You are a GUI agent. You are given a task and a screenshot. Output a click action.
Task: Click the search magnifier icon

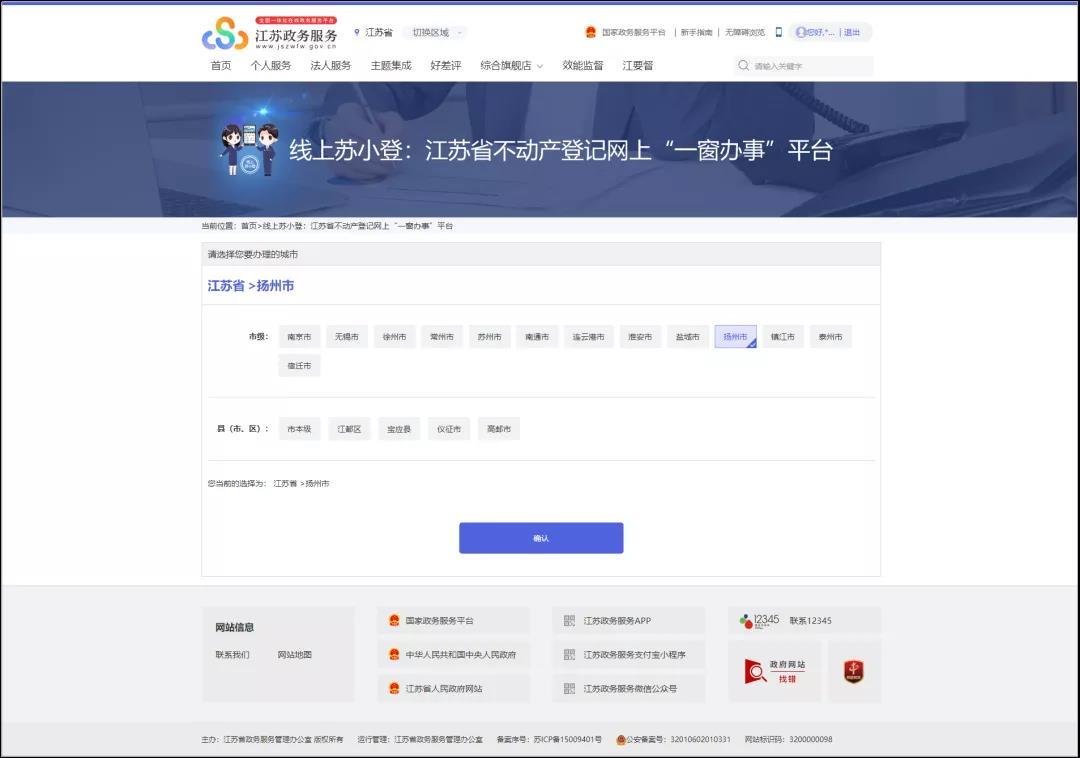coord(743,65)
